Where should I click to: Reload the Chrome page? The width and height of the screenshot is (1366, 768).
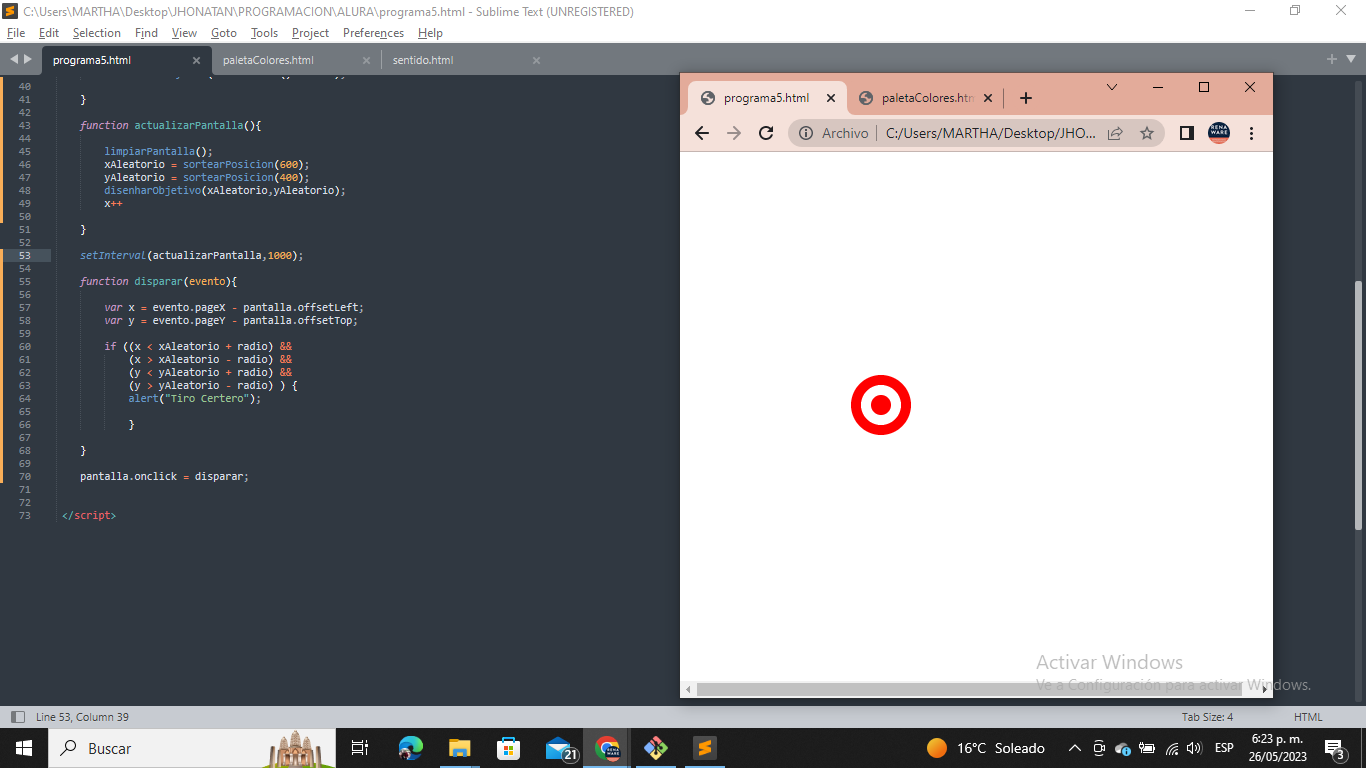click(x=766, y=133)
